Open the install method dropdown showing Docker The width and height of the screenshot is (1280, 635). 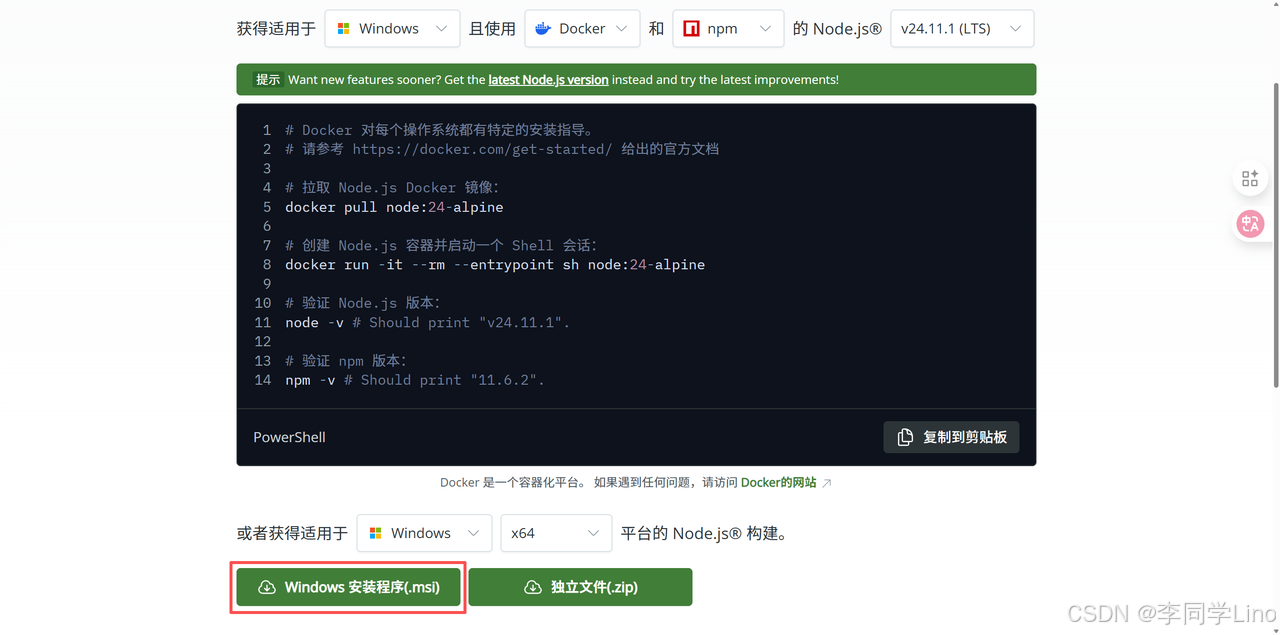582,28
